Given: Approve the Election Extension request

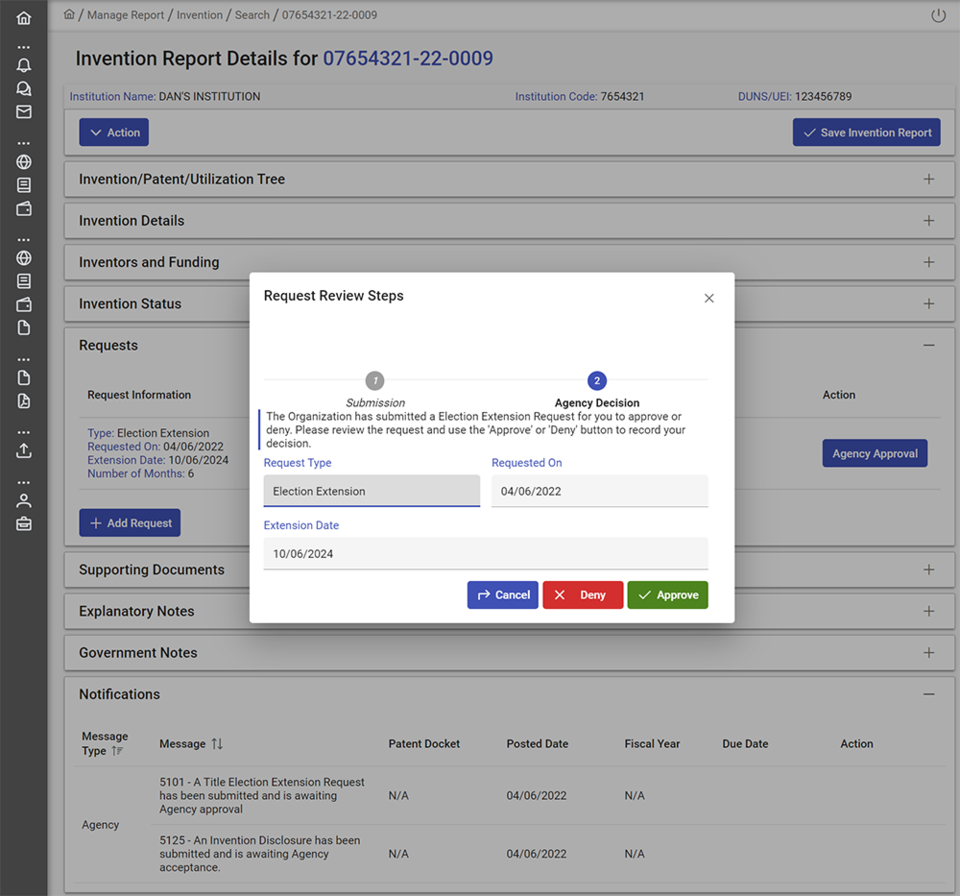Looking at the screenshot, I should [667, 595].
